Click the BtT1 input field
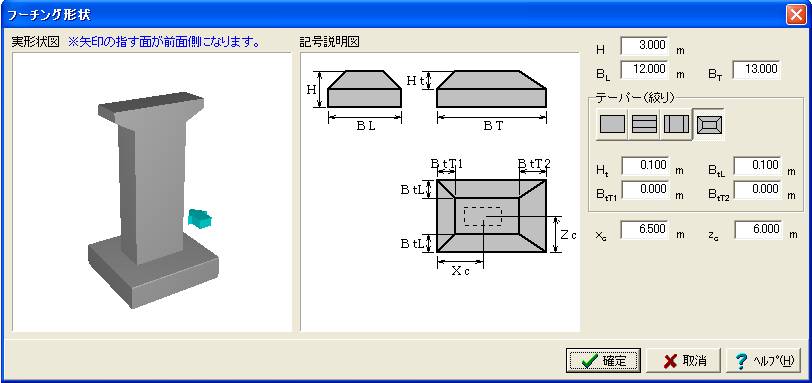 point(645,190)
